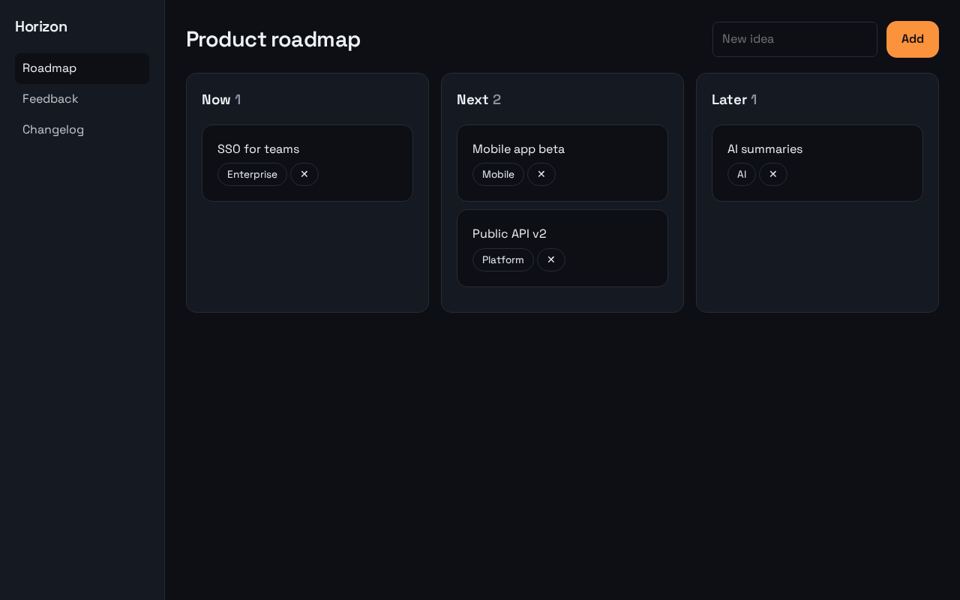Remove the SSO for teams card
960x600 pixels.
(x=304, y=174)
